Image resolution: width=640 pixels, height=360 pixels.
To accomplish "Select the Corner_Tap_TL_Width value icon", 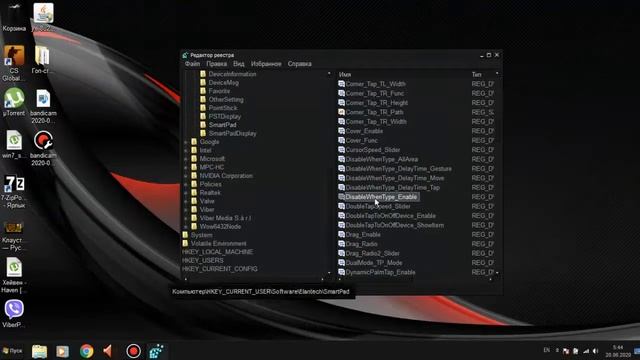I will tap(342, 84).
